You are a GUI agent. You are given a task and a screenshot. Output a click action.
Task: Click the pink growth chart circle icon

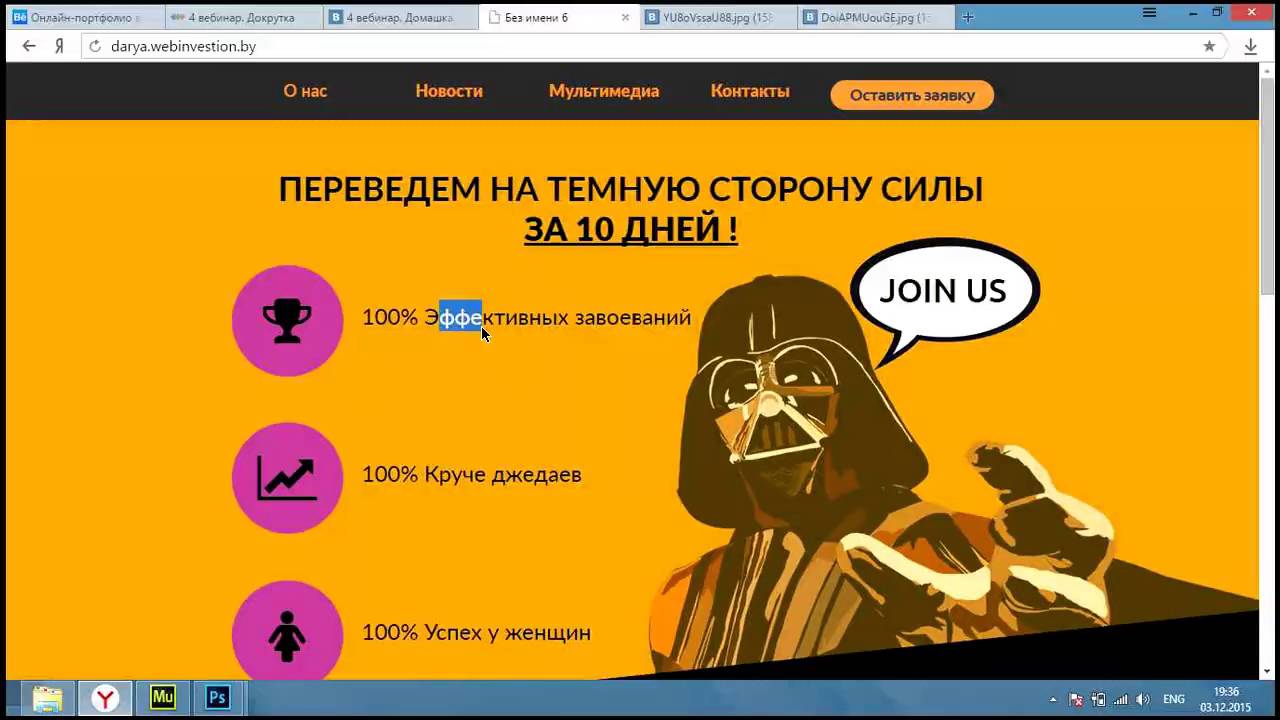[x=287, y=477]
